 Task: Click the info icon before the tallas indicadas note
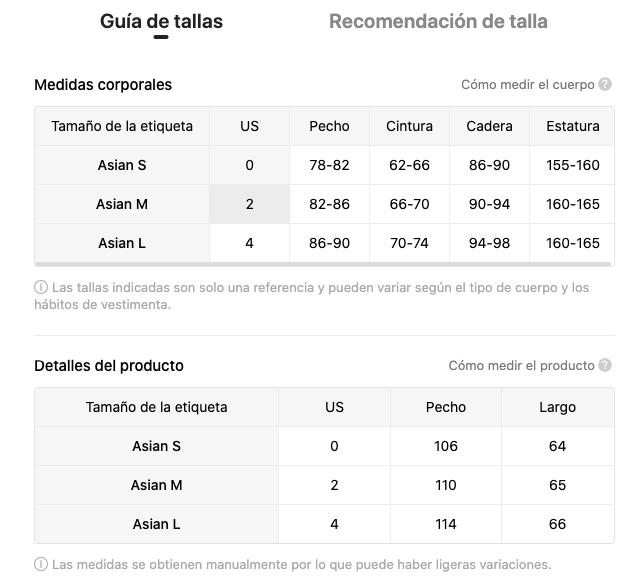(x=41, y=288)
